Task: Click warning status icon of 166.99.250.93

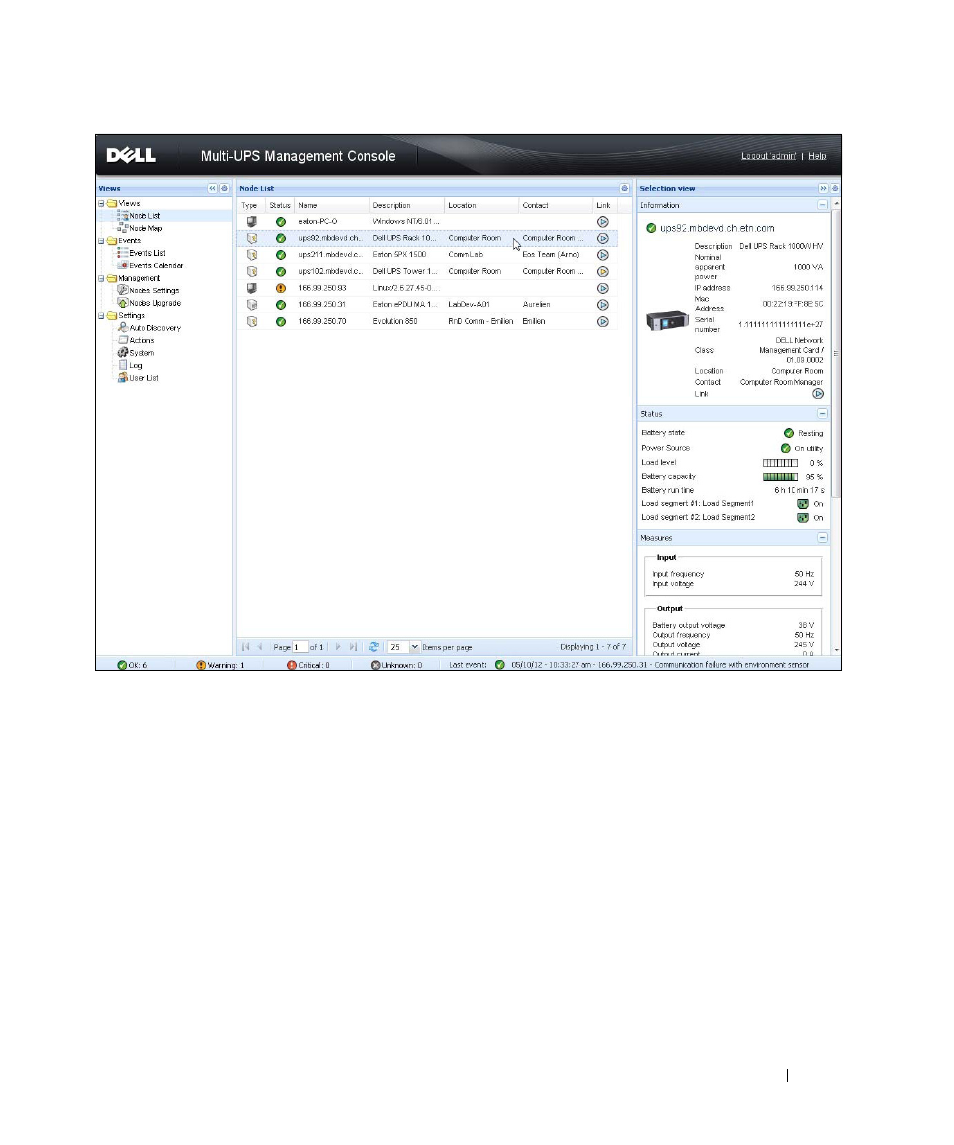Action: 281,288
